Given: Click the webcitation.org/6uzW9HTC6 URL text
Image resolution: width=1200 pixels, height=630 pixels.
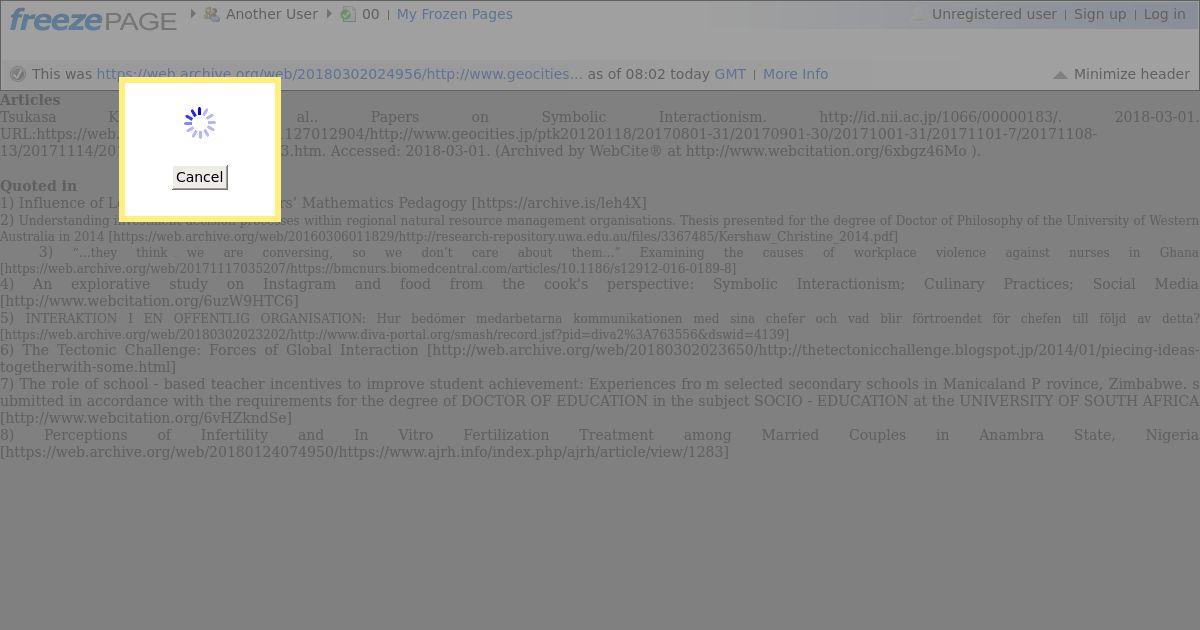Looking at the screenshot, I should [149, 301].
